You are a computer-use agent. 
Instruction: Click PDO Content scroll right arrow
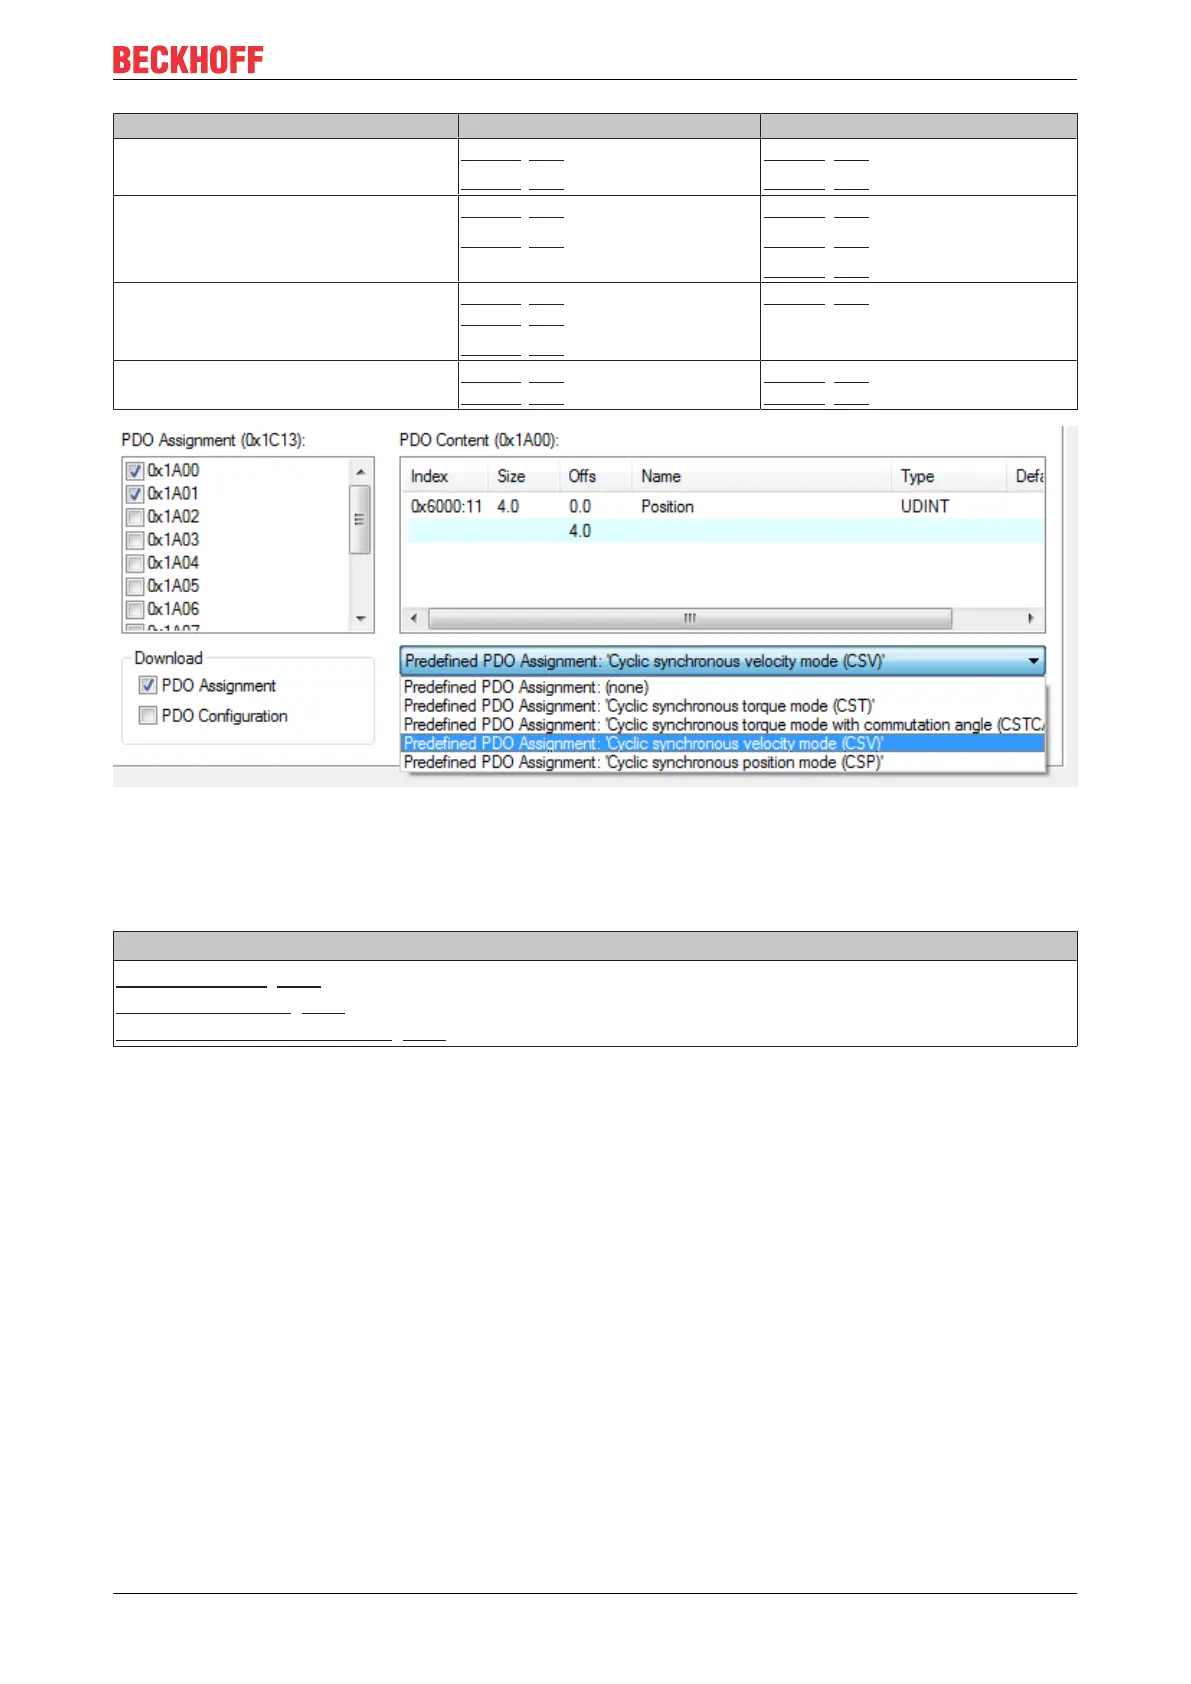pyautogui.click(x=1031, y=619)
